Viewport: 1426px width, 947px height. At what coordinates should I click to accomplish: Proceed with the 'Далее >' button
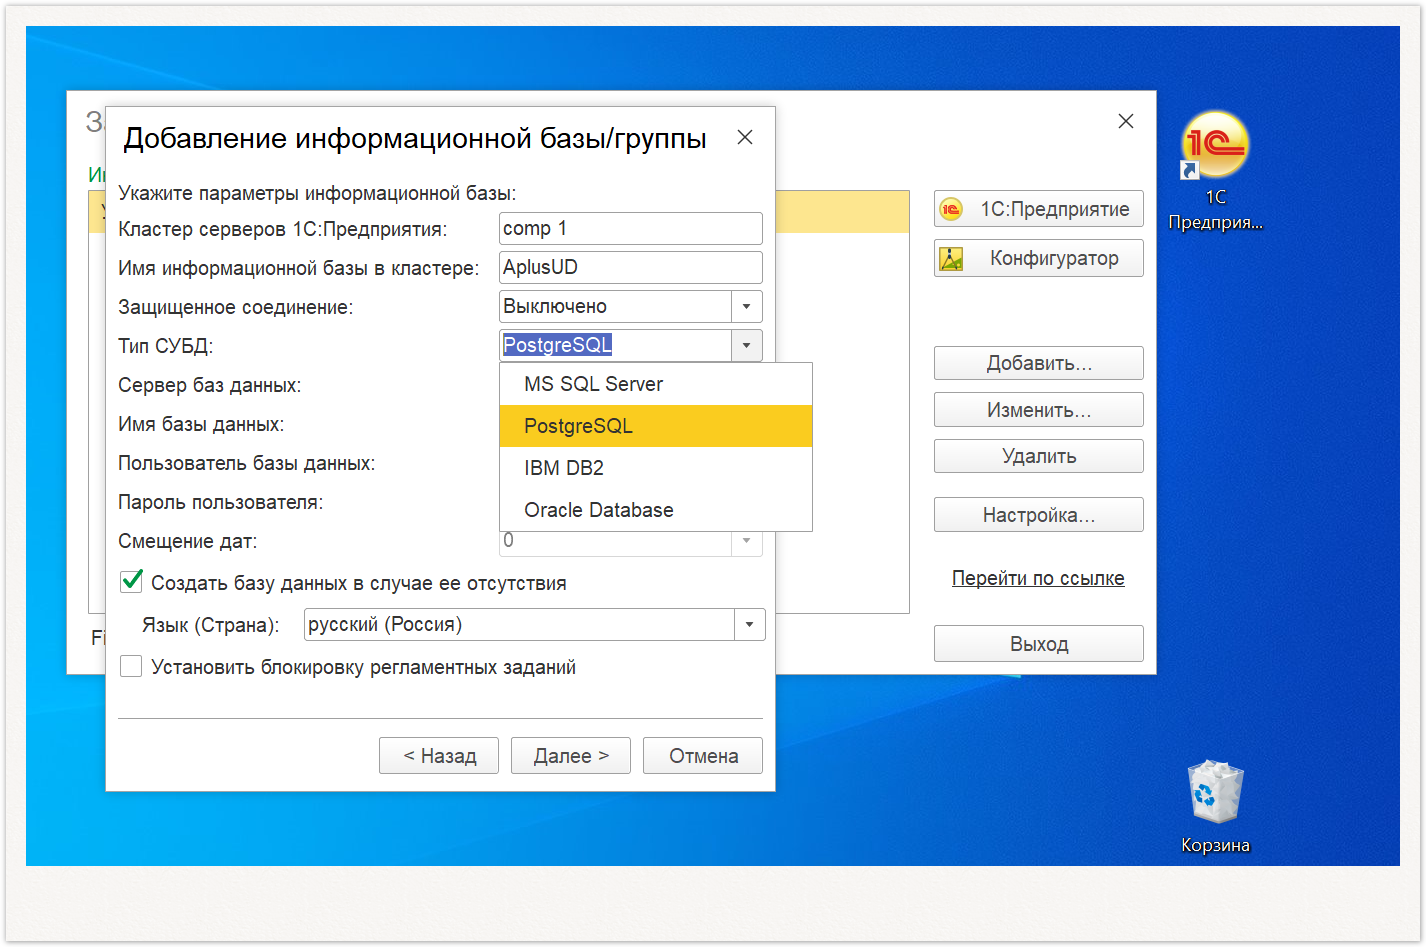tap(571, 756)
